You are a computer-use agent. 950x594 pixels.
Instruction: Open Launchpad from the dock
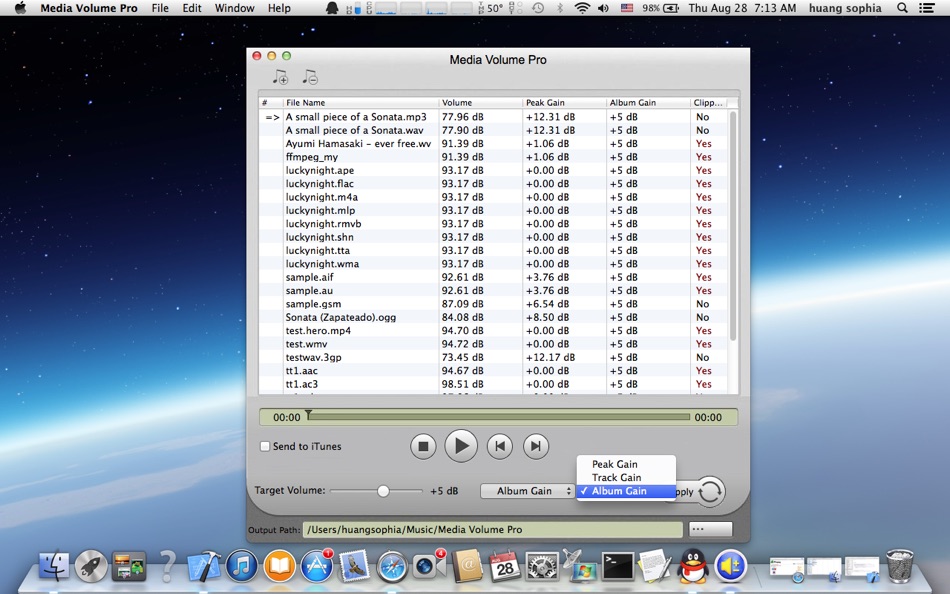point(91,566)
